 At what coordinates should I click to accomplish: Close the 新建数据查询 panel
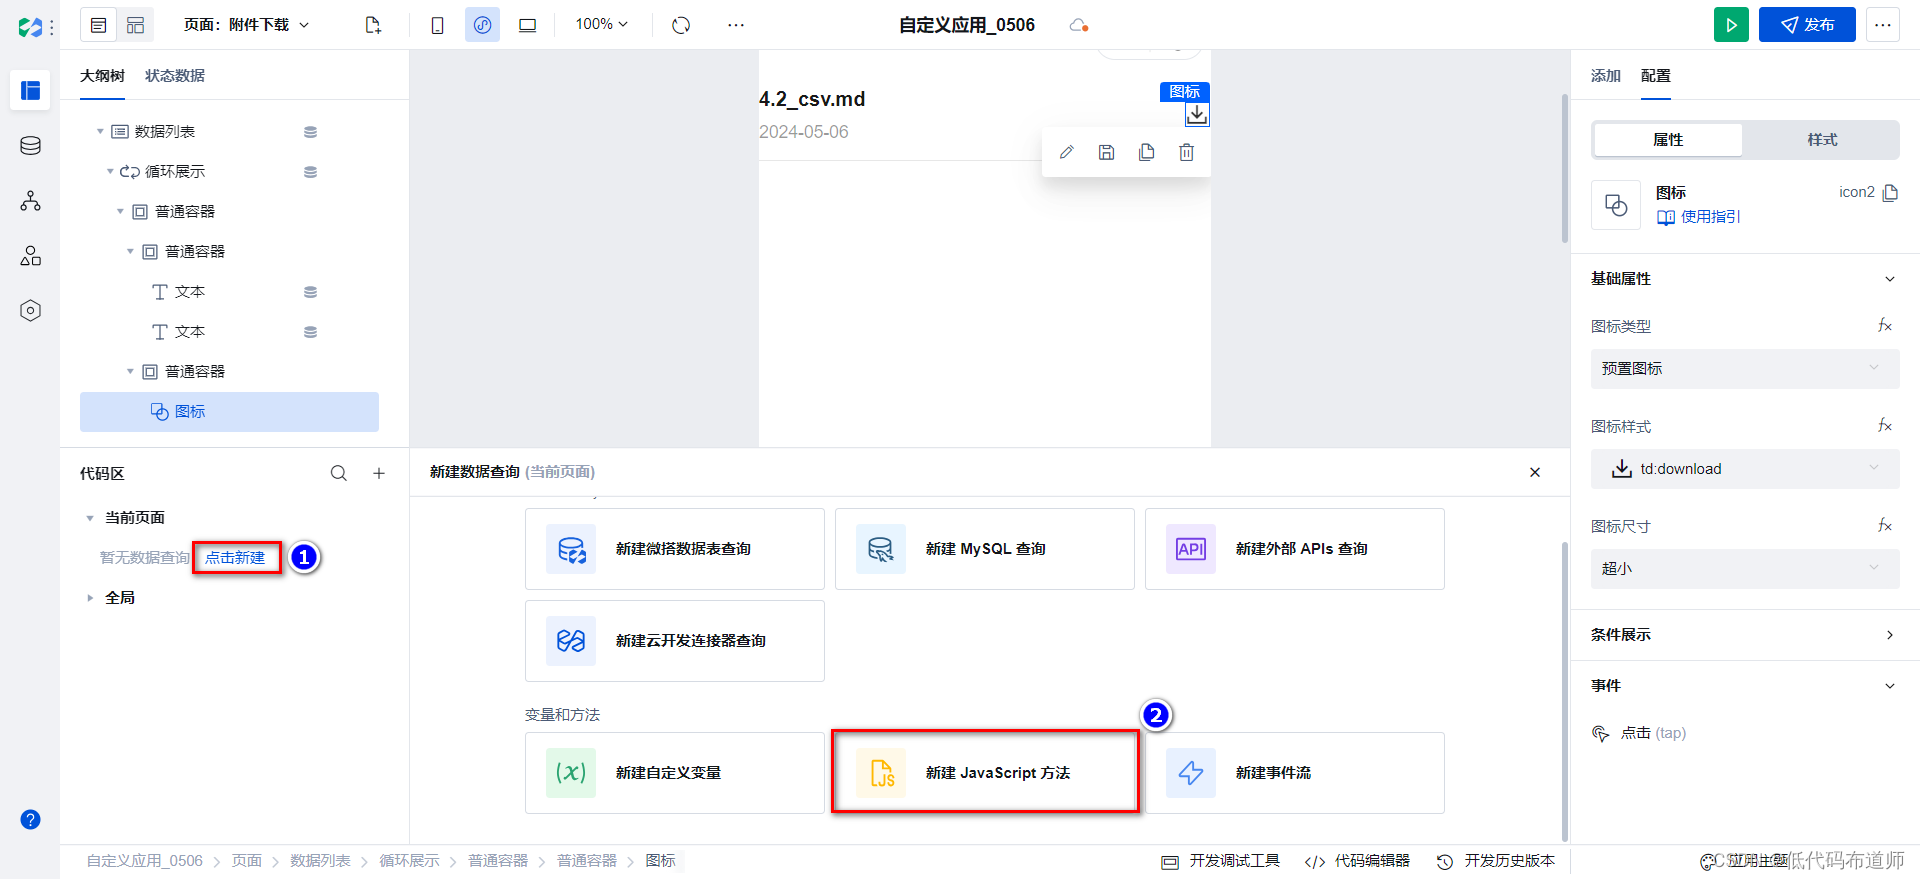coord(1535,472)
